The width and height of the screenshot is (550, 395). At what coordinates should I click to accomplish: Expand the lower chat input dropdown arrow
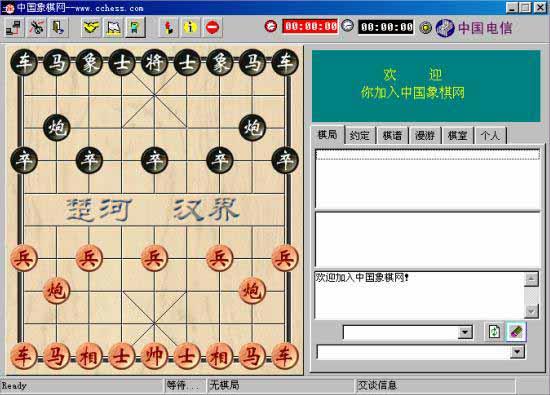(x=517, y=352)
